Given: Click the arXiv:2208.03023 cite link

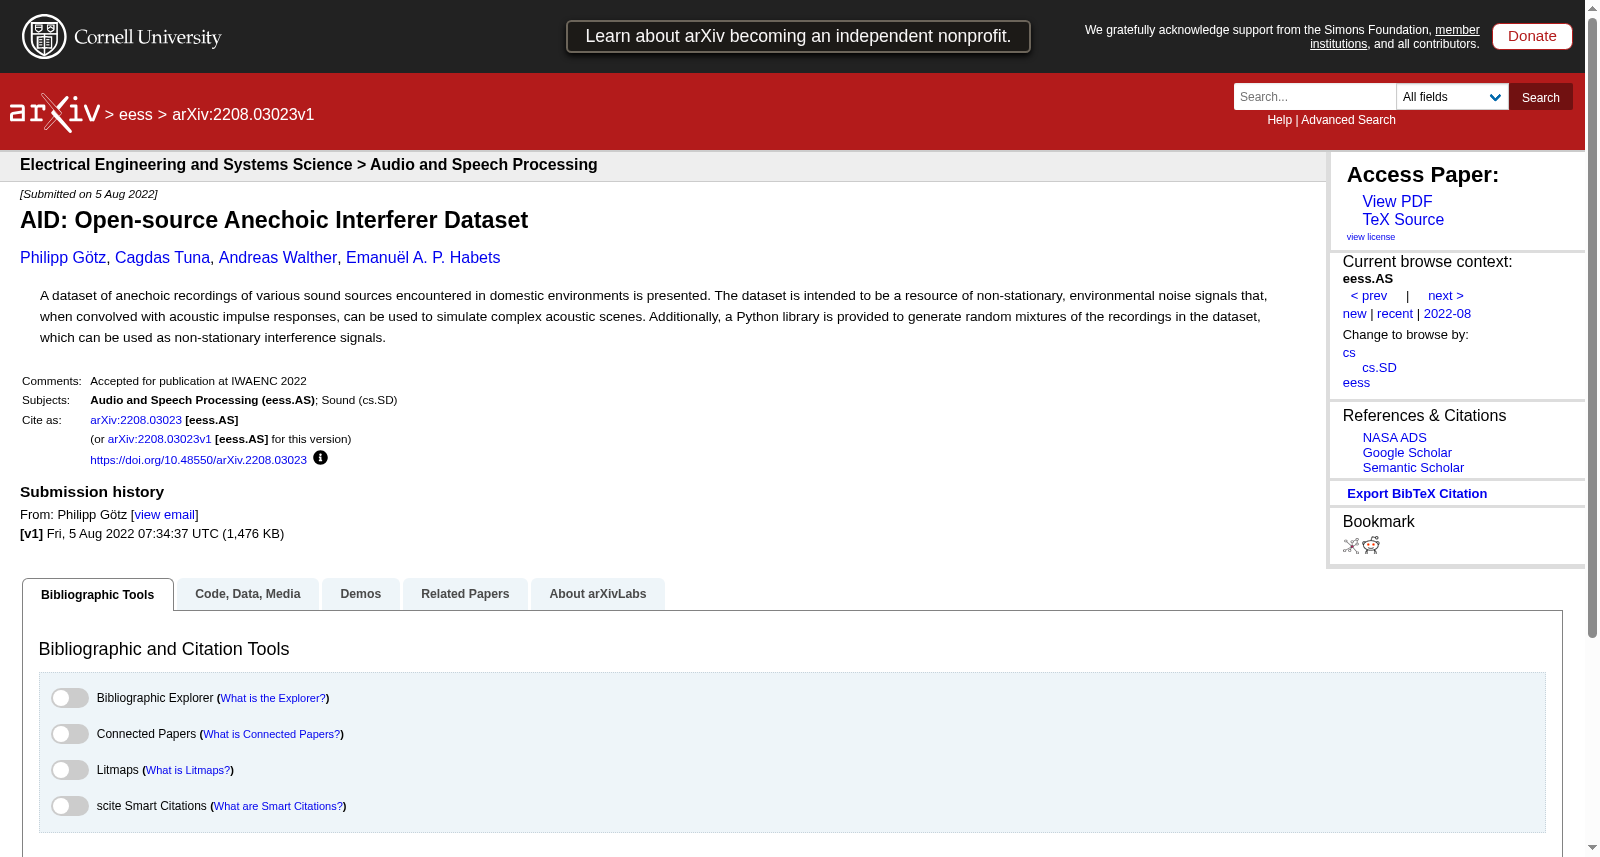Looking at the screenshot, I should tap(136, 420).
